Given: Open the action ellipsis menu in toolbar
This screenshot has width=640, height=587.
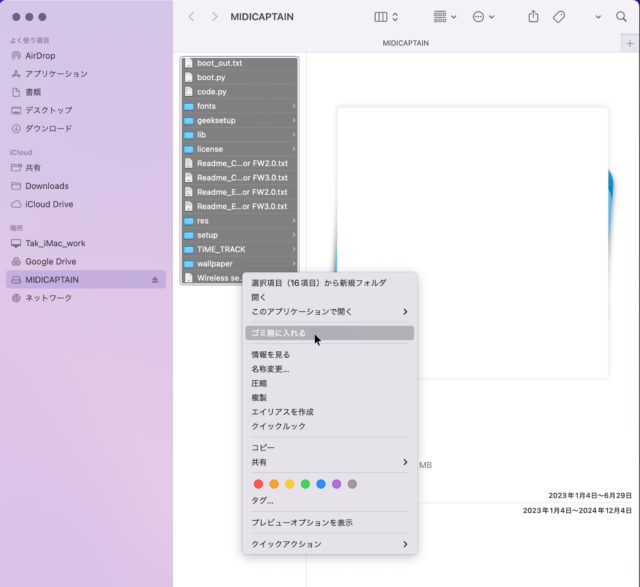Looking at the screenshot, I should tap(483, 17).
